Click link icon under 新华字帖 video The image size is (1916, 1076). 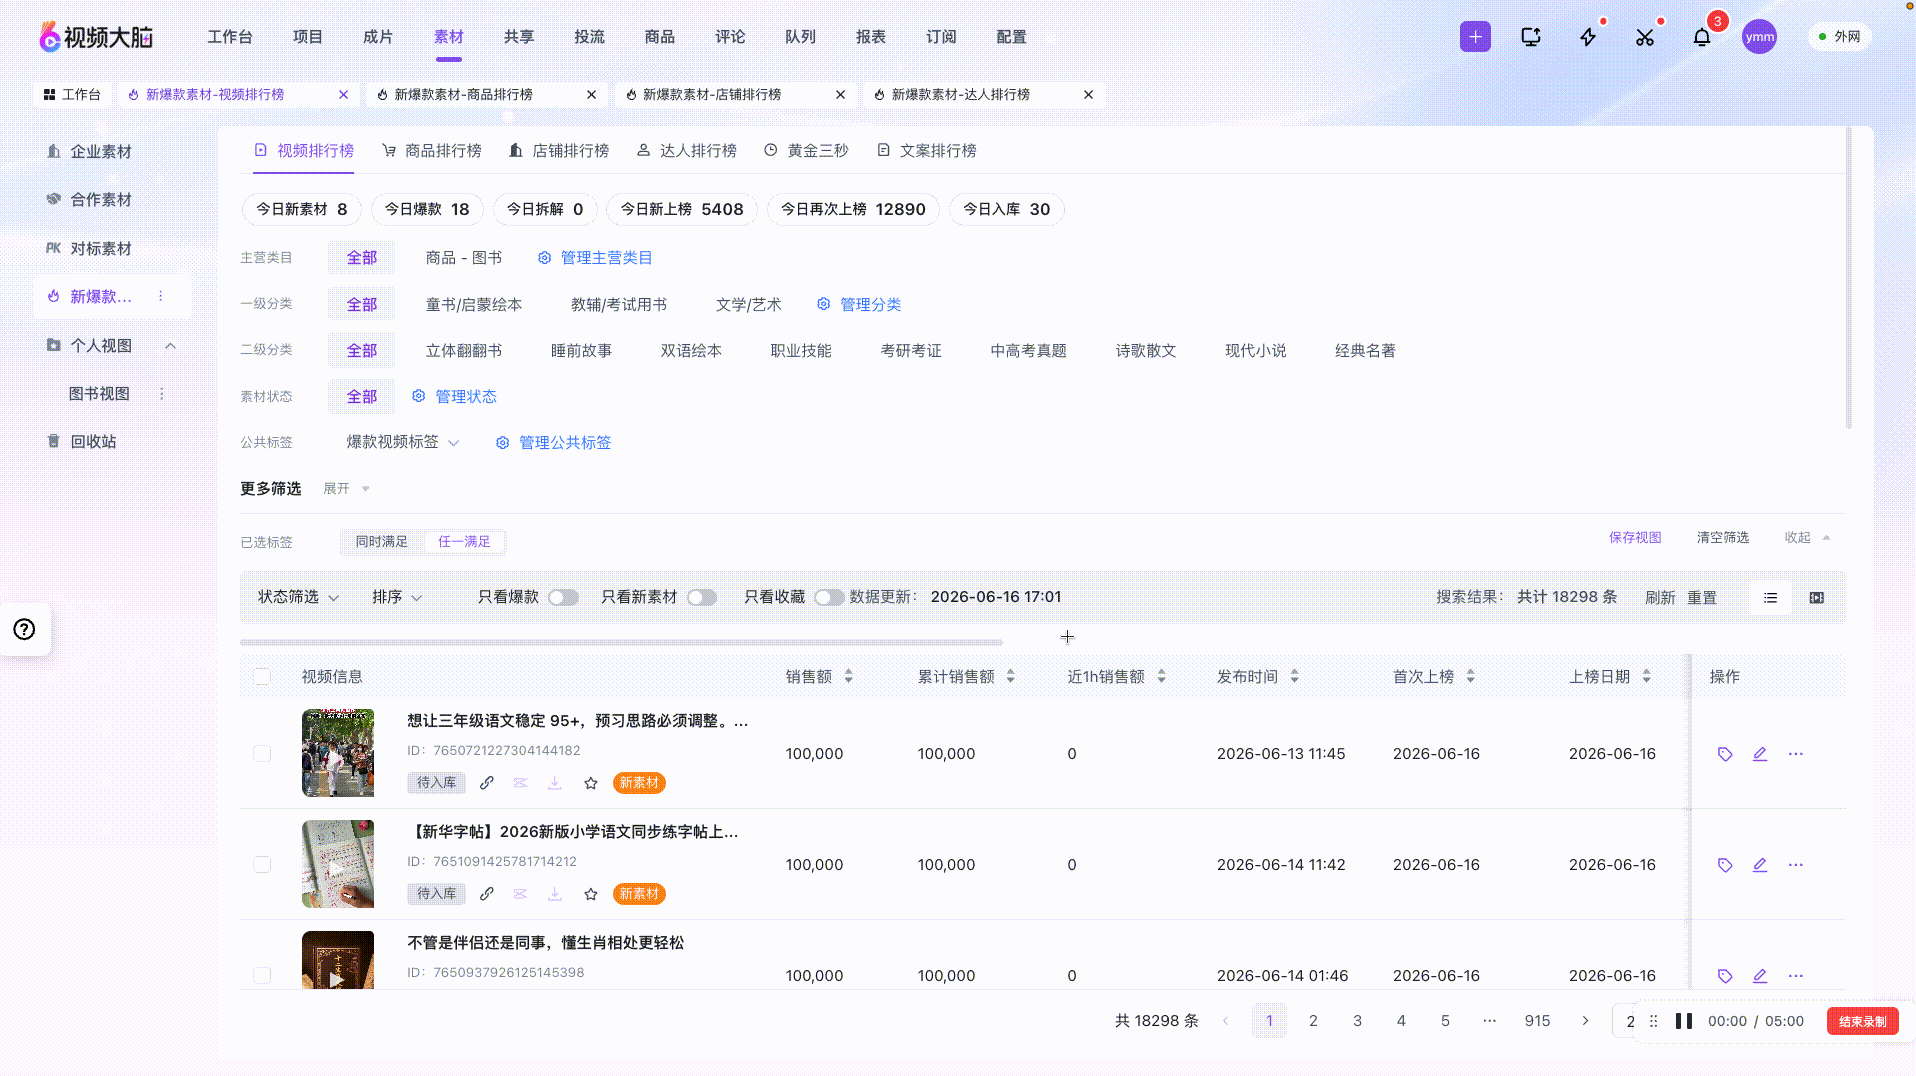(x=487, y=894)
